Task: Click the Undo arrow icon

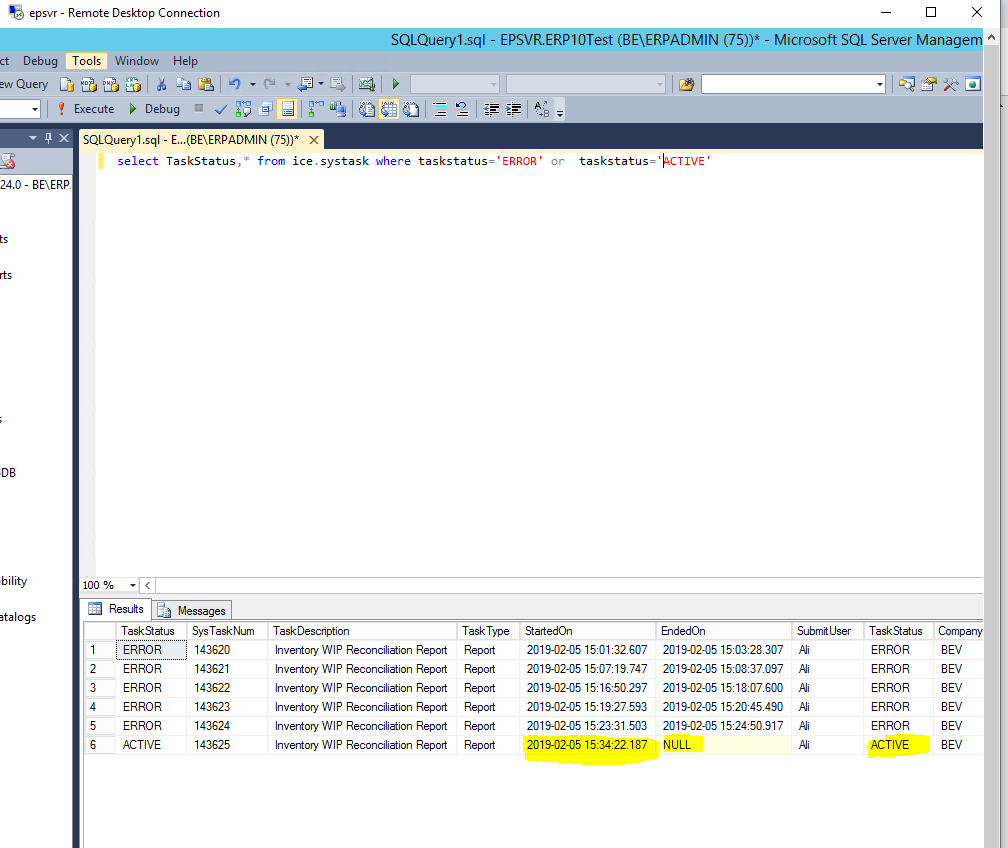Action: 235,84
